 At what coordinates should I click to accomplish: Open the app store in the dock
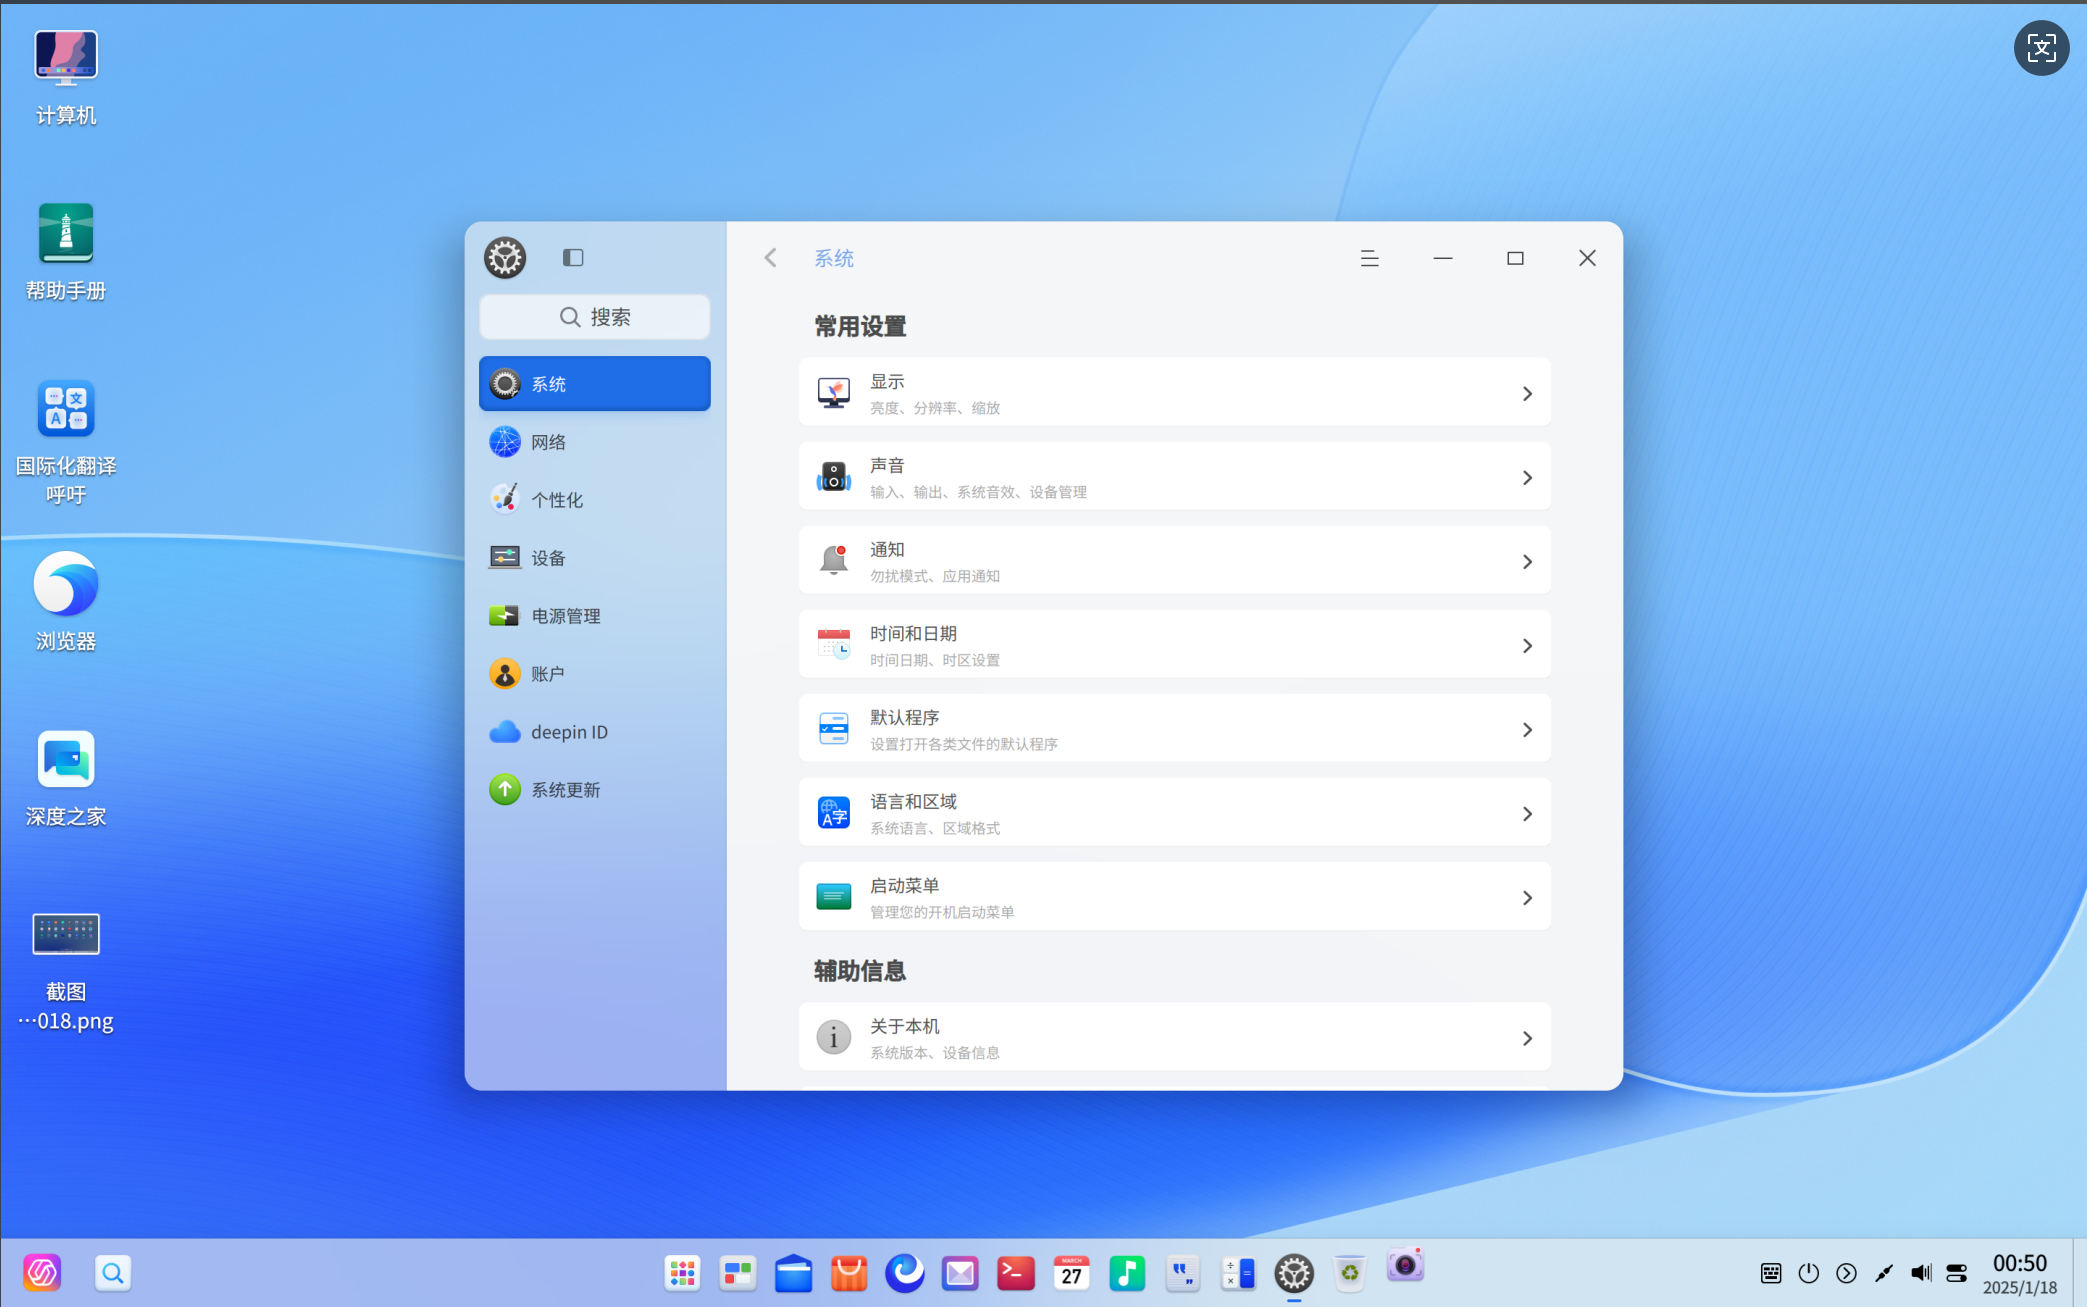point(849,1273)
